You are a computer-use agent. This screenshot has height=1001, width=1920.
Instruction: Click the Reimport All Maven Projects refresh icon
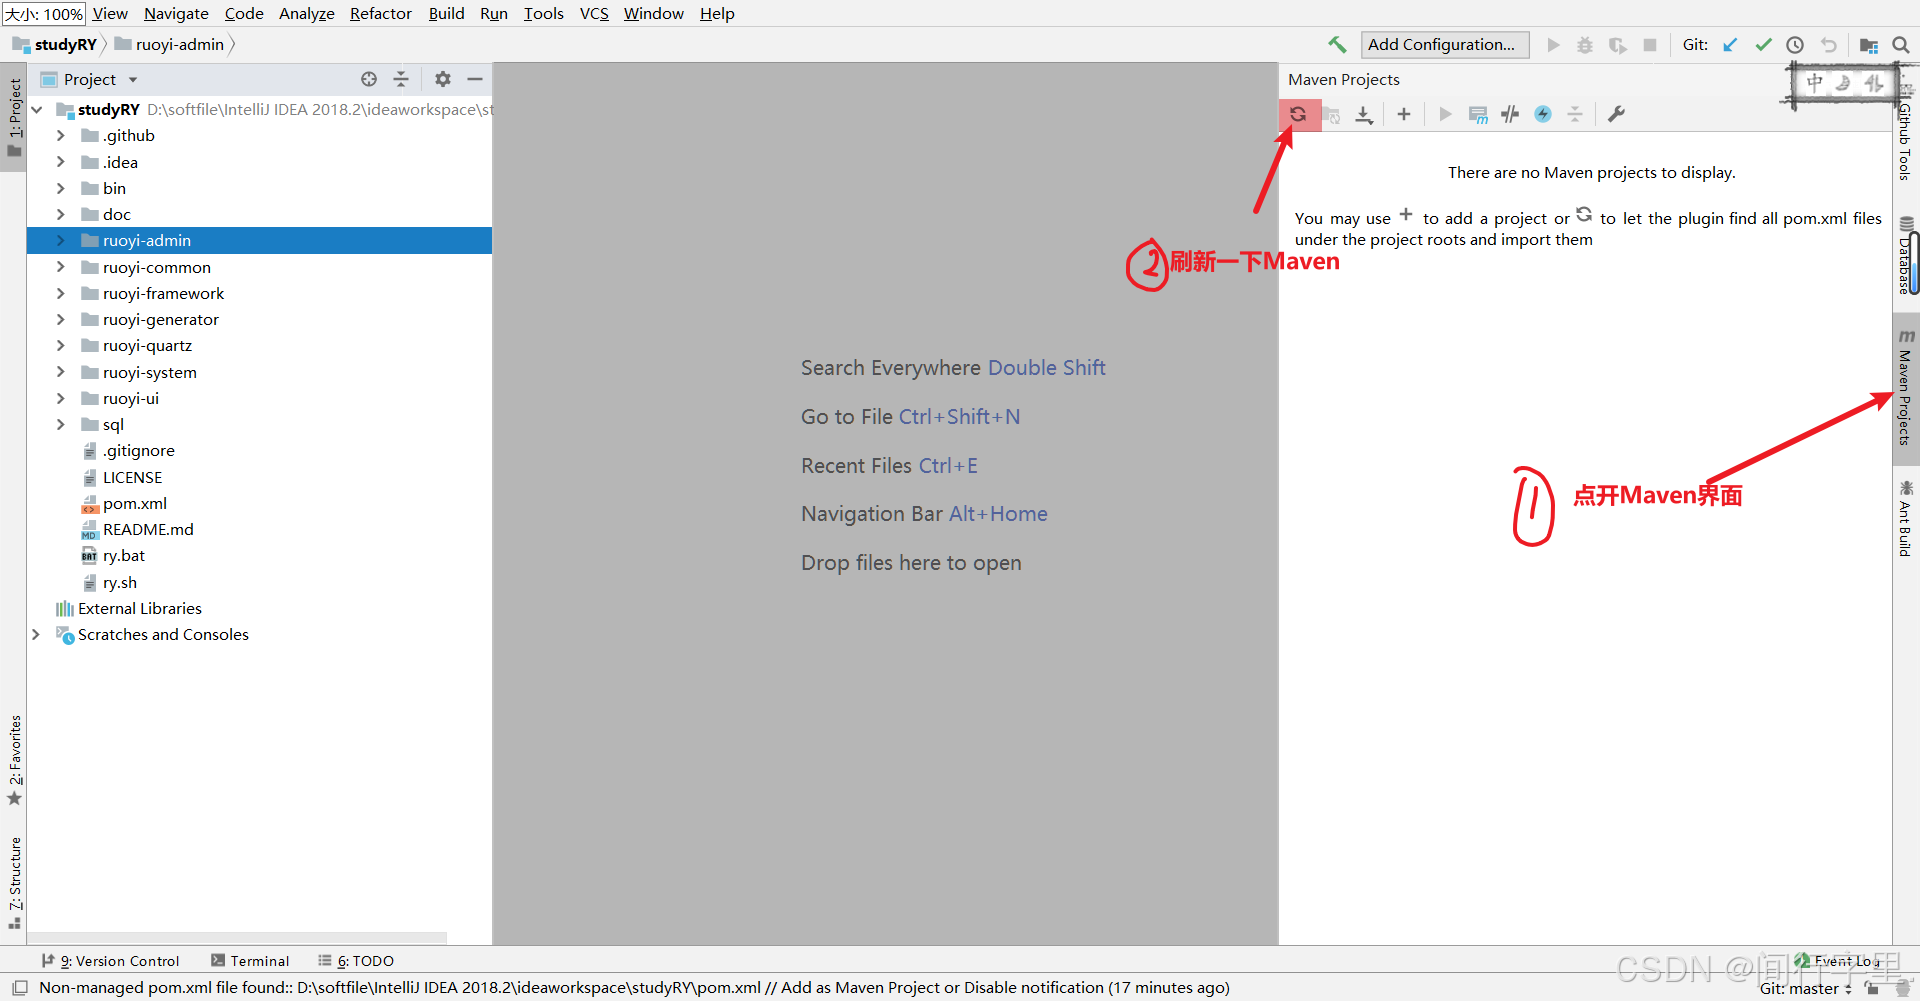point(1298,114)
